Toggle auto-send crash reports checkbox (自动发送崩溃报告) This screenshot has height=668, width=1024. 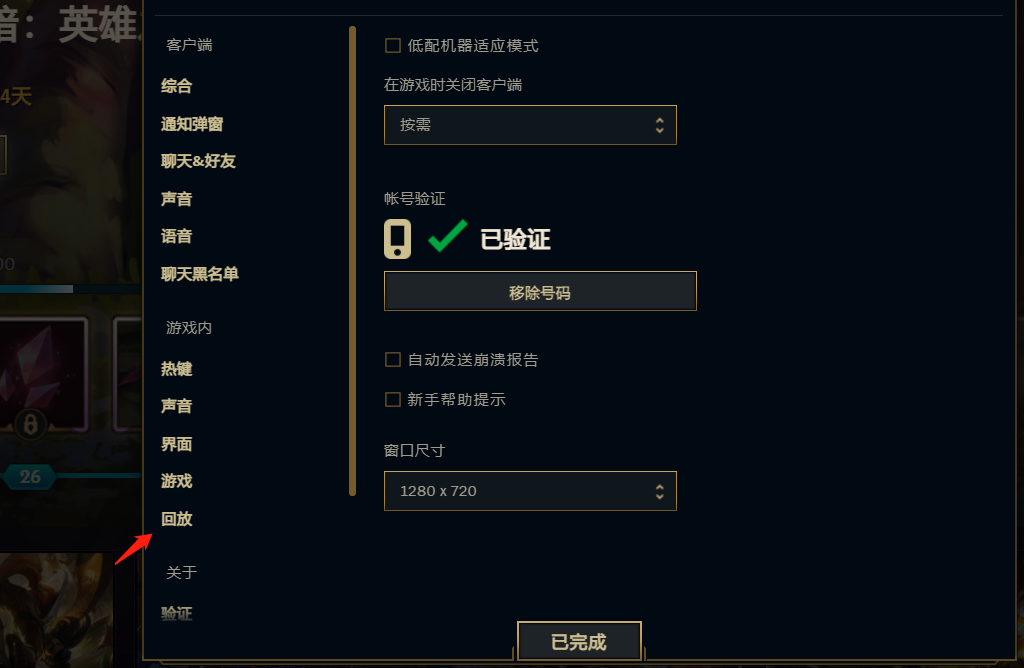click(x=393, y=360)
